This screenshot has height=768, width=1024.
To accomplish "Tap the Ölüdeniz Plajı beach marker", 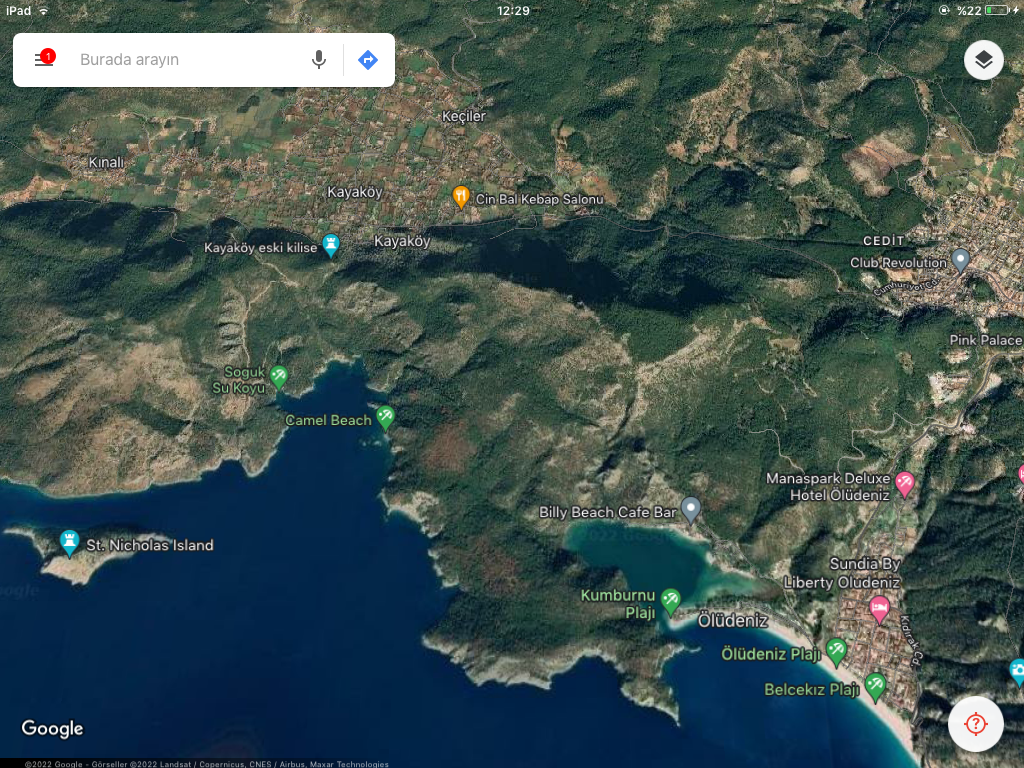I will click(837, 651).
